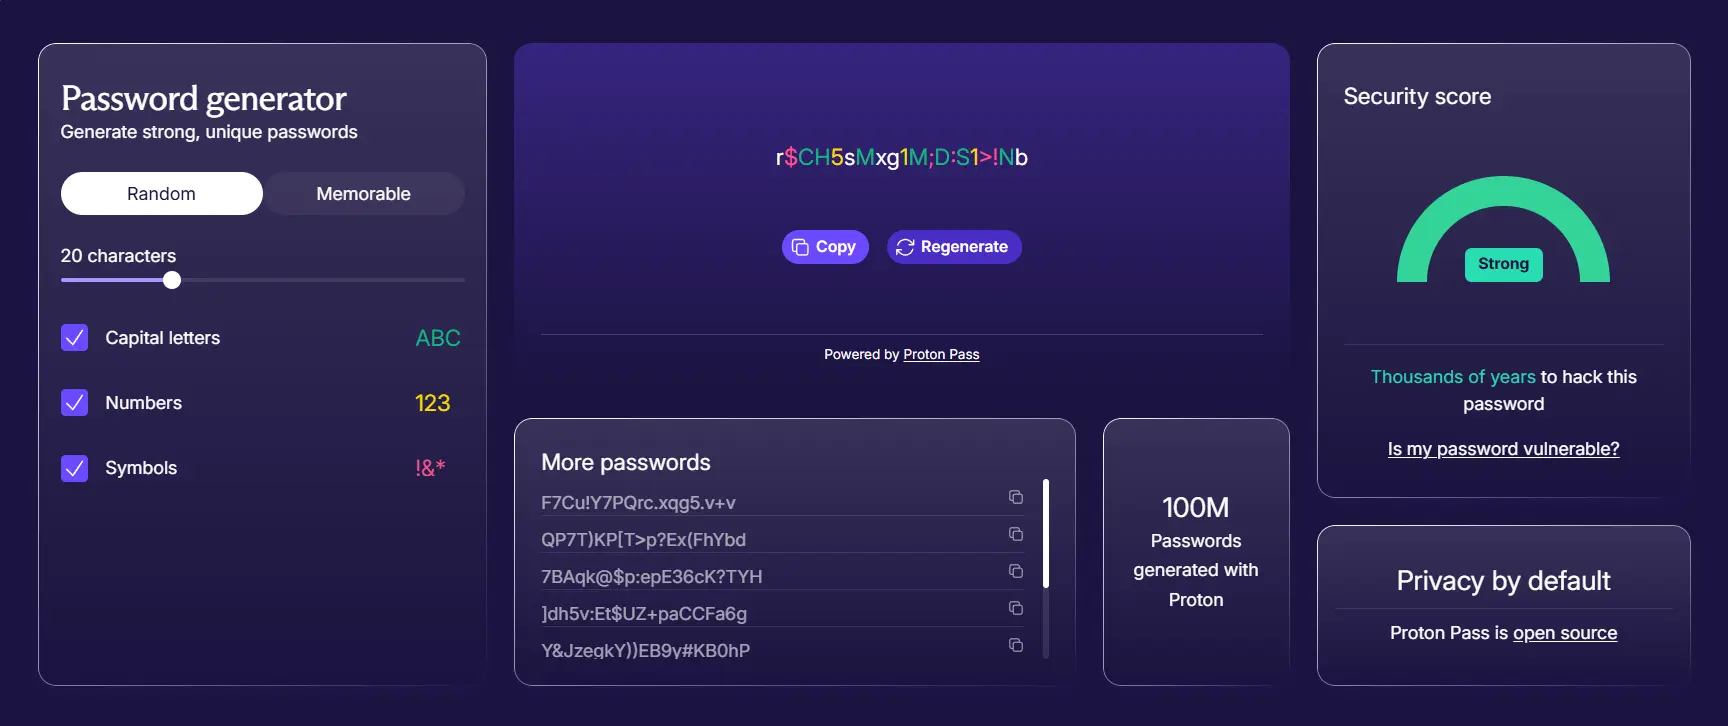Screen dimensions: 1728x726
Task: Disable the Capital letters checkbox
Action: tap(74, 338)
